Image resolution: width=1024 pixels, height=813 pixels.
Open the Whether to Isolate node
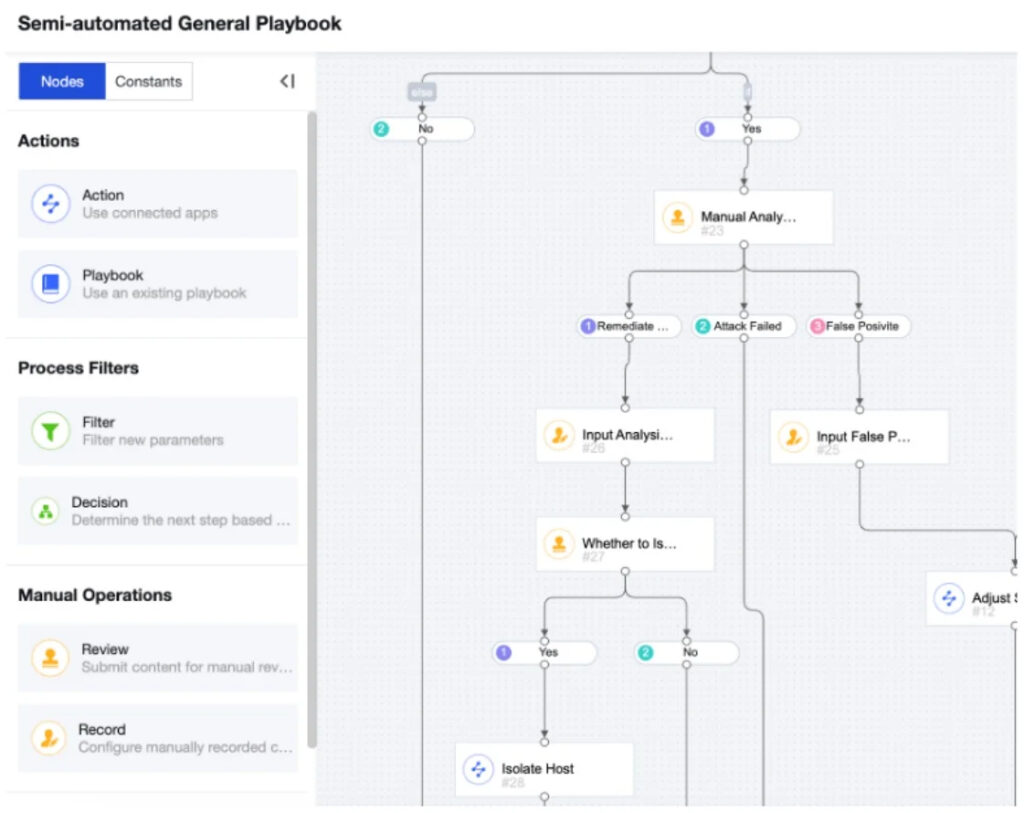(625, 544)
